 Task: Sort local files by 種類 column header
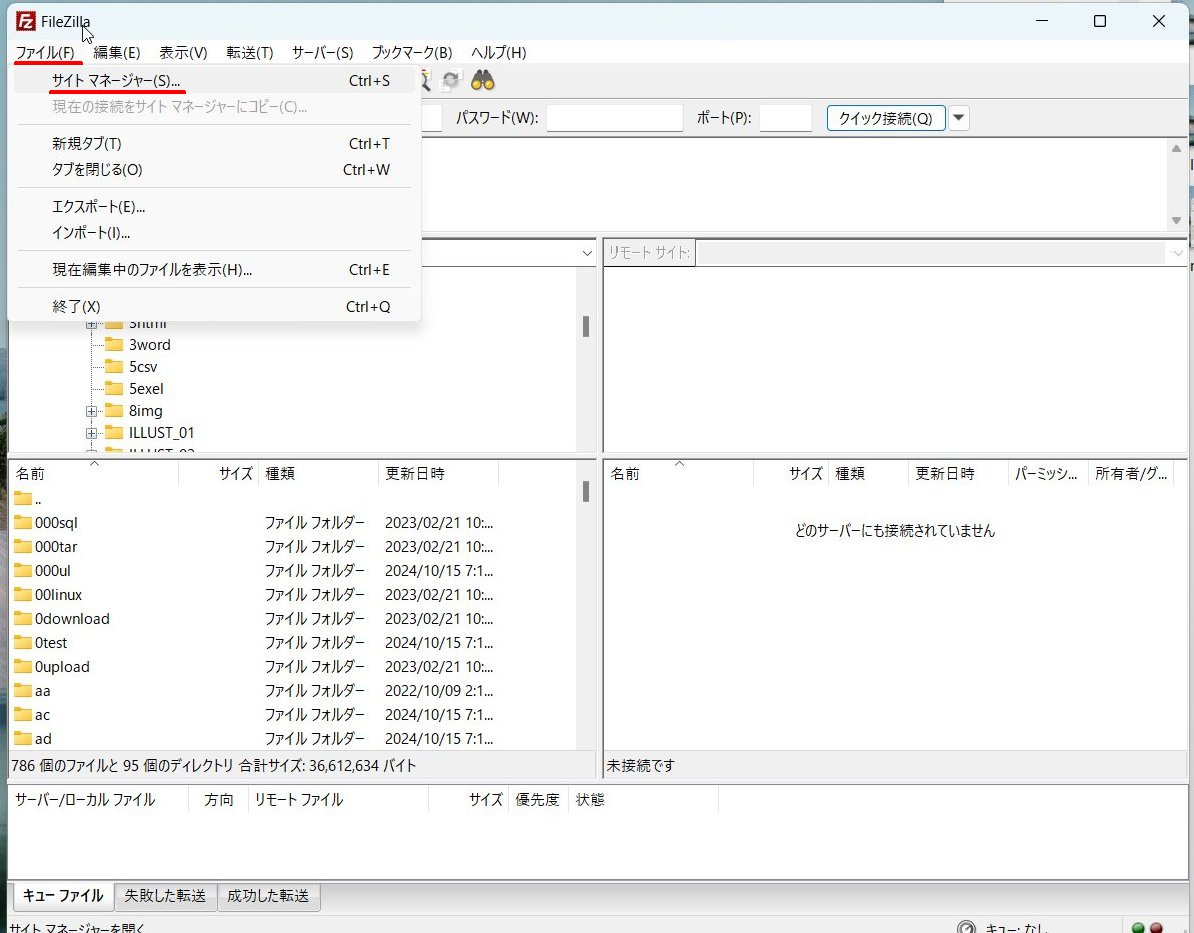pyautogui.click(x=318, y=474)
